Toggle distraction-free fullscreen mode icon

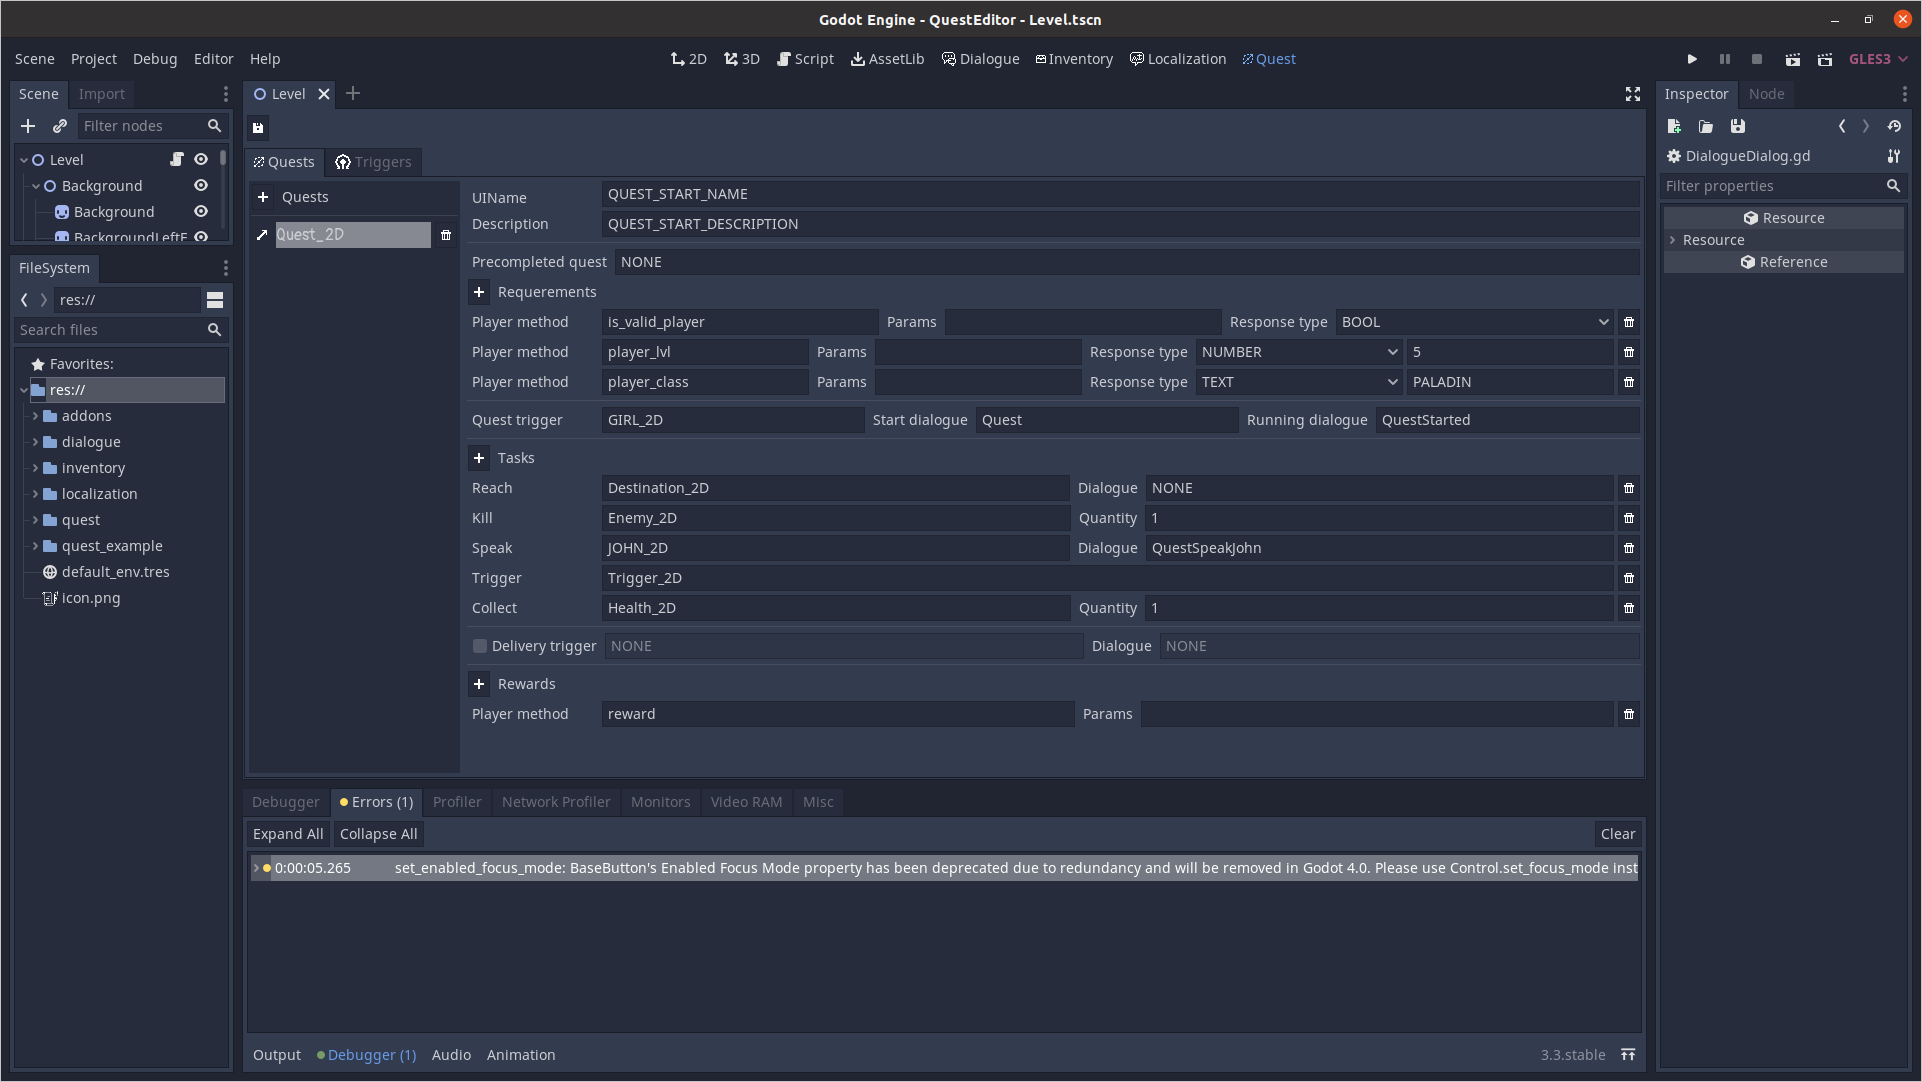click(x=1633, y=94)
